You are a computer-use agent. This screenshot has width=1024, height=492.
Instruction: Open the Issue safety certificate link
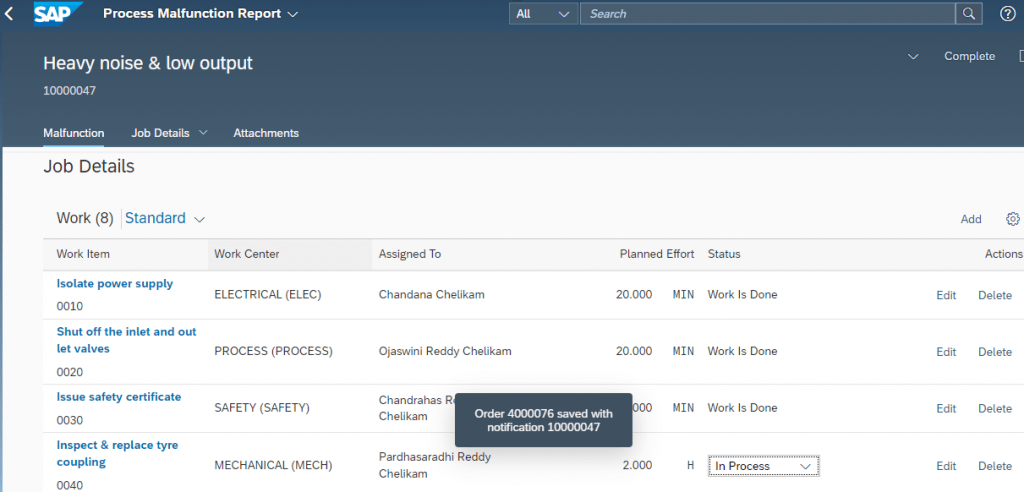(x=119, y=397)
